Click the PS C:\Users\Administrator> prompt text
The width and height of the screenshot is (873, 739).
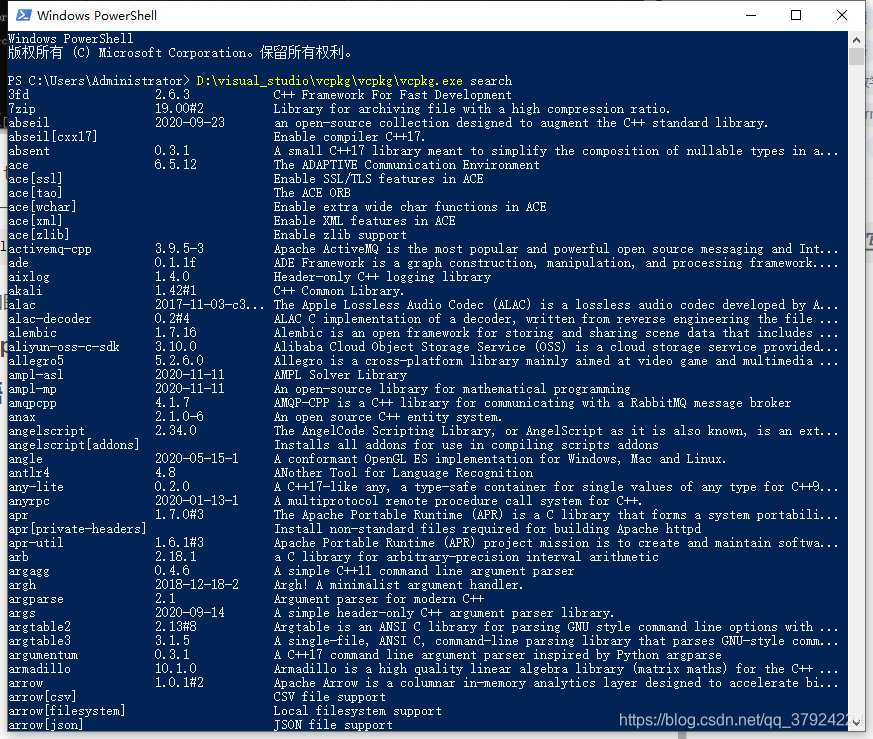99,81
